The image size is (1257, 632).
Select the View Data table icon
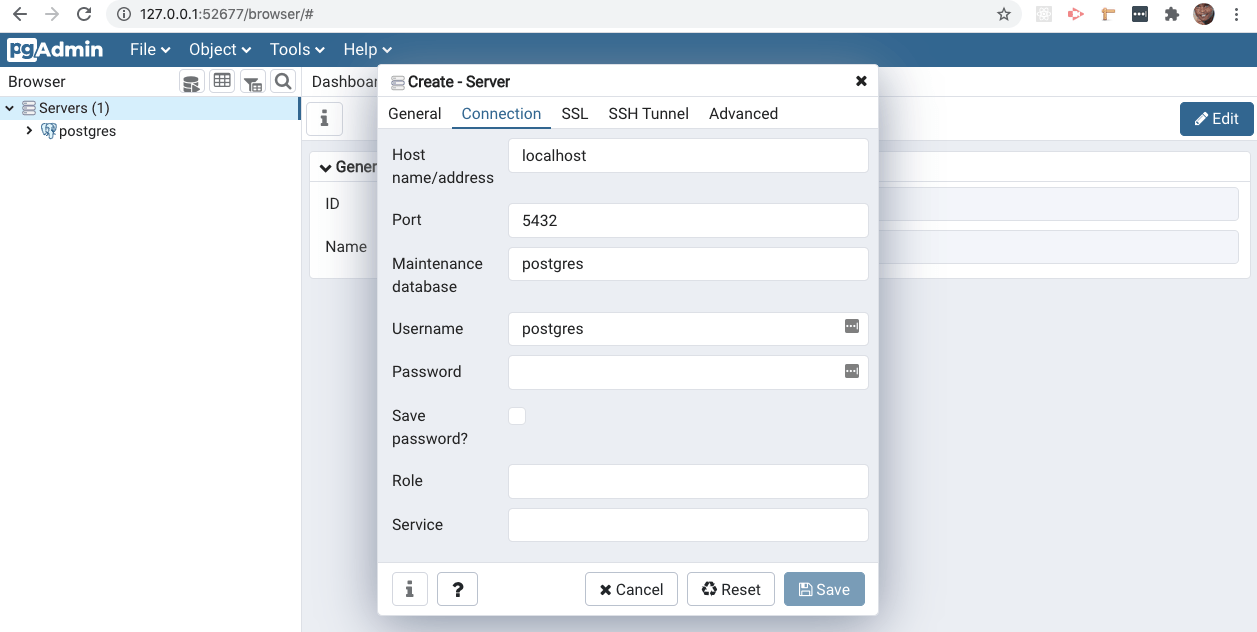(222, 81)
